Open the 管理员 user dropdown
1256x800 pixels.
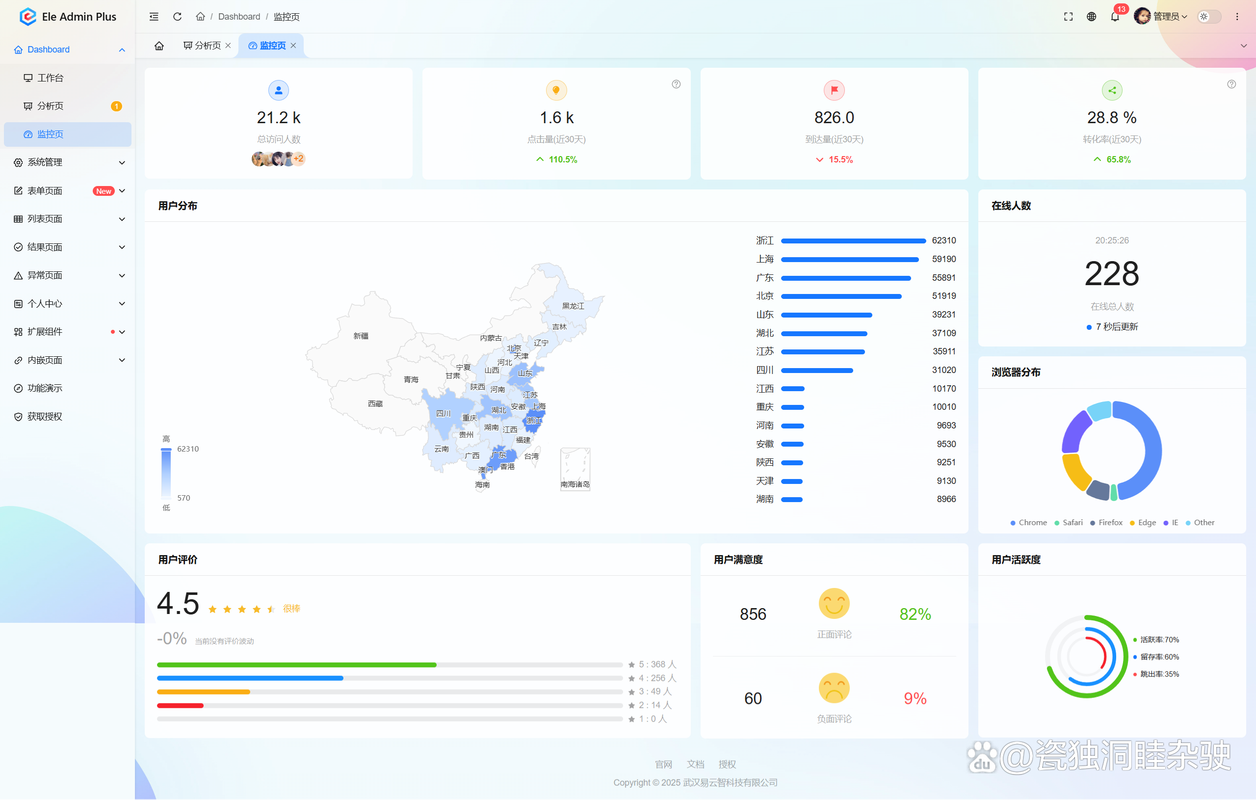coord(1165,16)
